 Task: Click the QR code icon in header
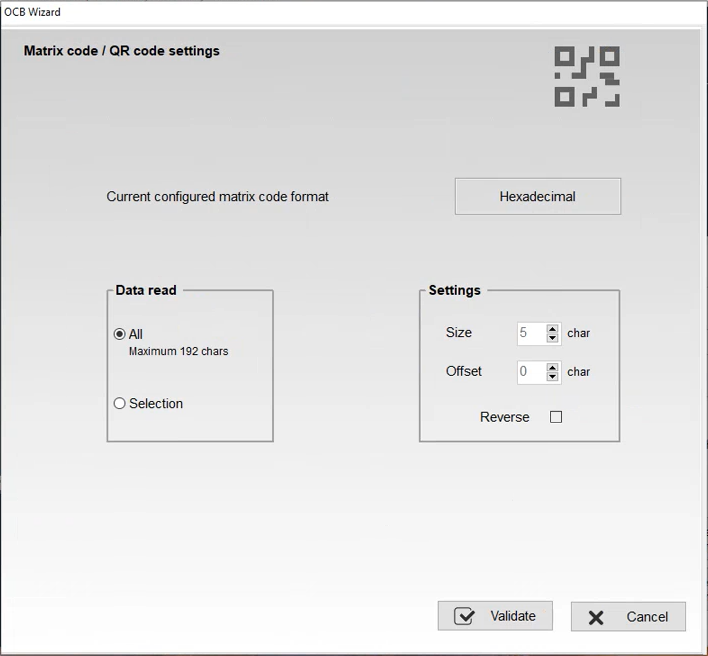(x=587, y=77)
